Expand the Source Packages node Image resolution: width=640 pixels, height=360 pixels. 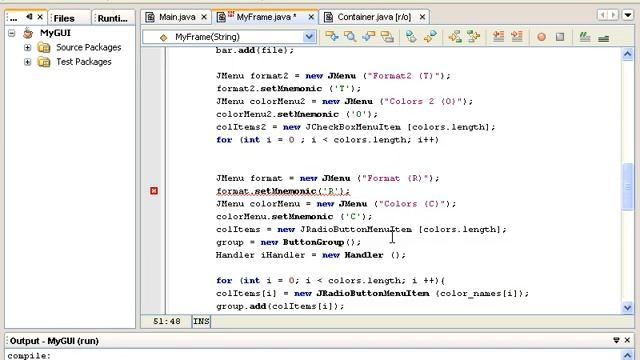[27, 47]
